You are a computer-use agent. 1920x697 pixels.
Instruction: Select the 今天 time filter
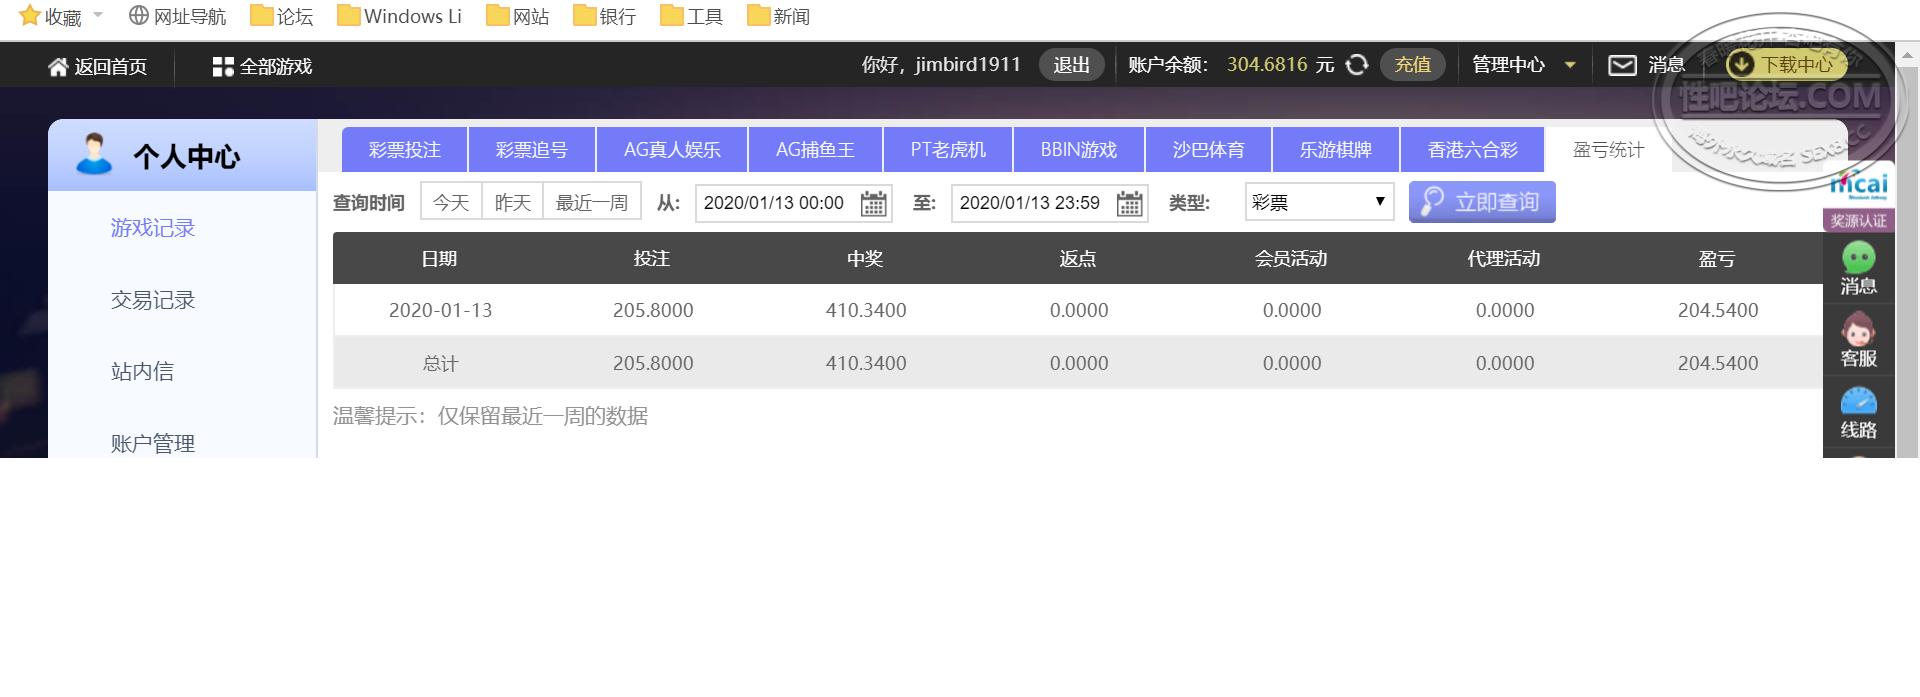(x=451, y=202)
